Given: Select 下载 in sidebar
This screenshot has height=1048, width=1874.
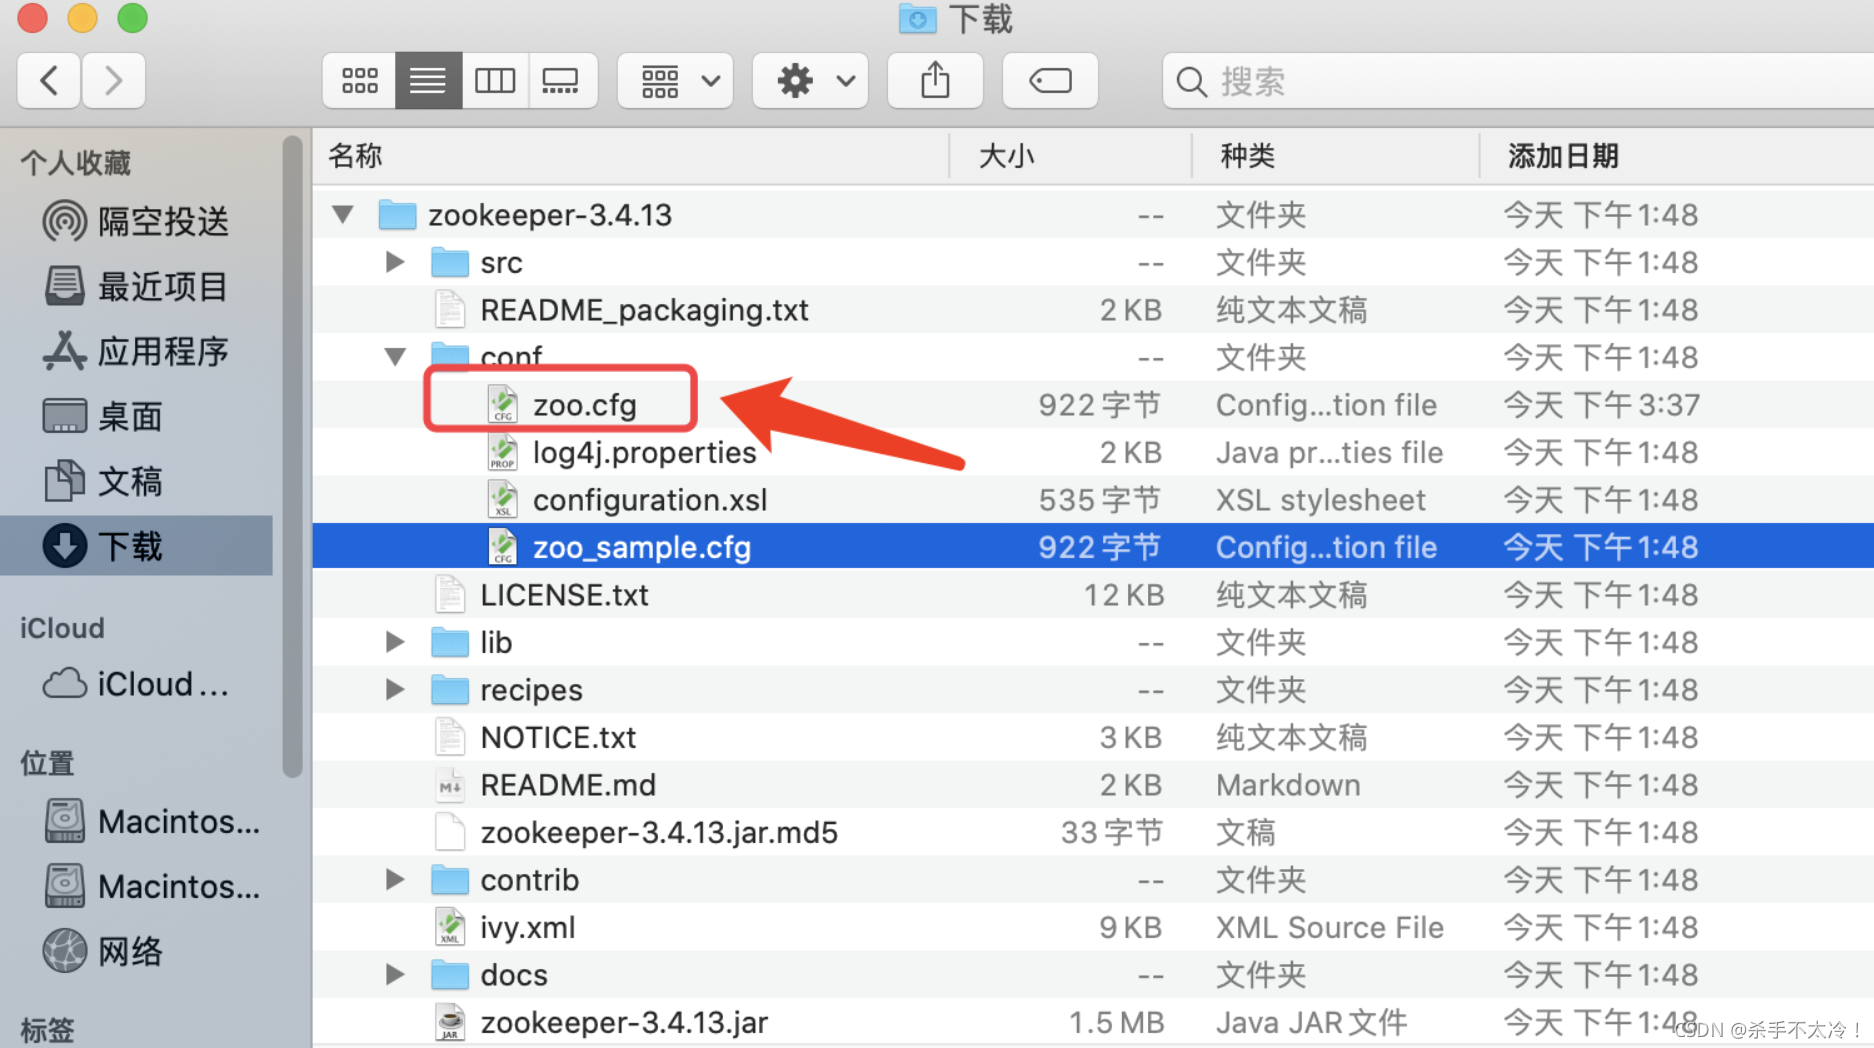Looking at the screenshot, I should coord(136,546).
